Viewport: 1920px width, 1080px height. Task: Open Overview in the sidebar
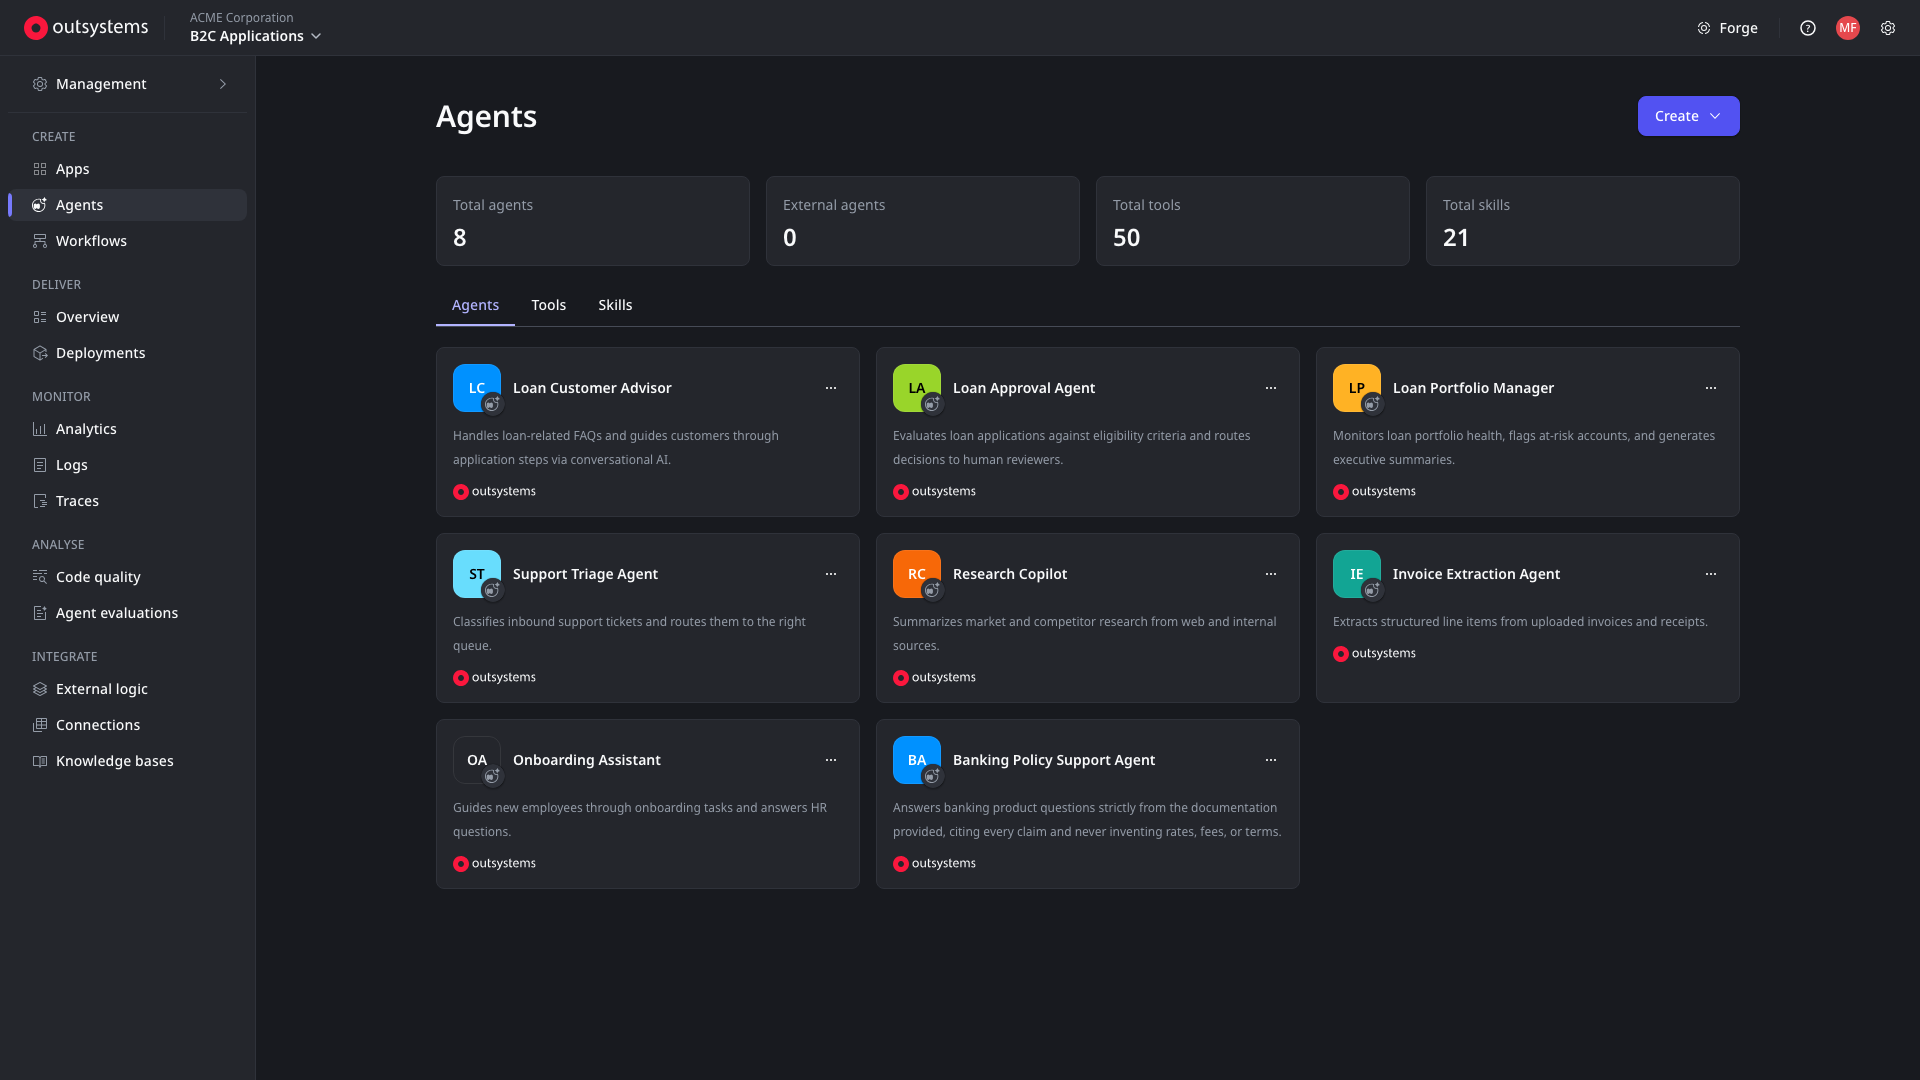128,317
